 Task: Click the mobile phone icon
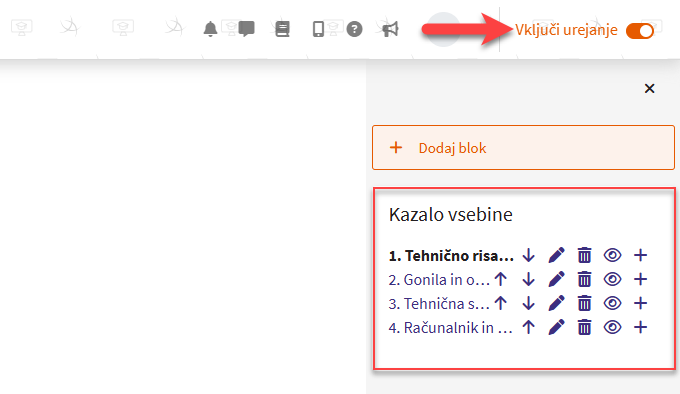pyautogui.click(x=318, y=29)
